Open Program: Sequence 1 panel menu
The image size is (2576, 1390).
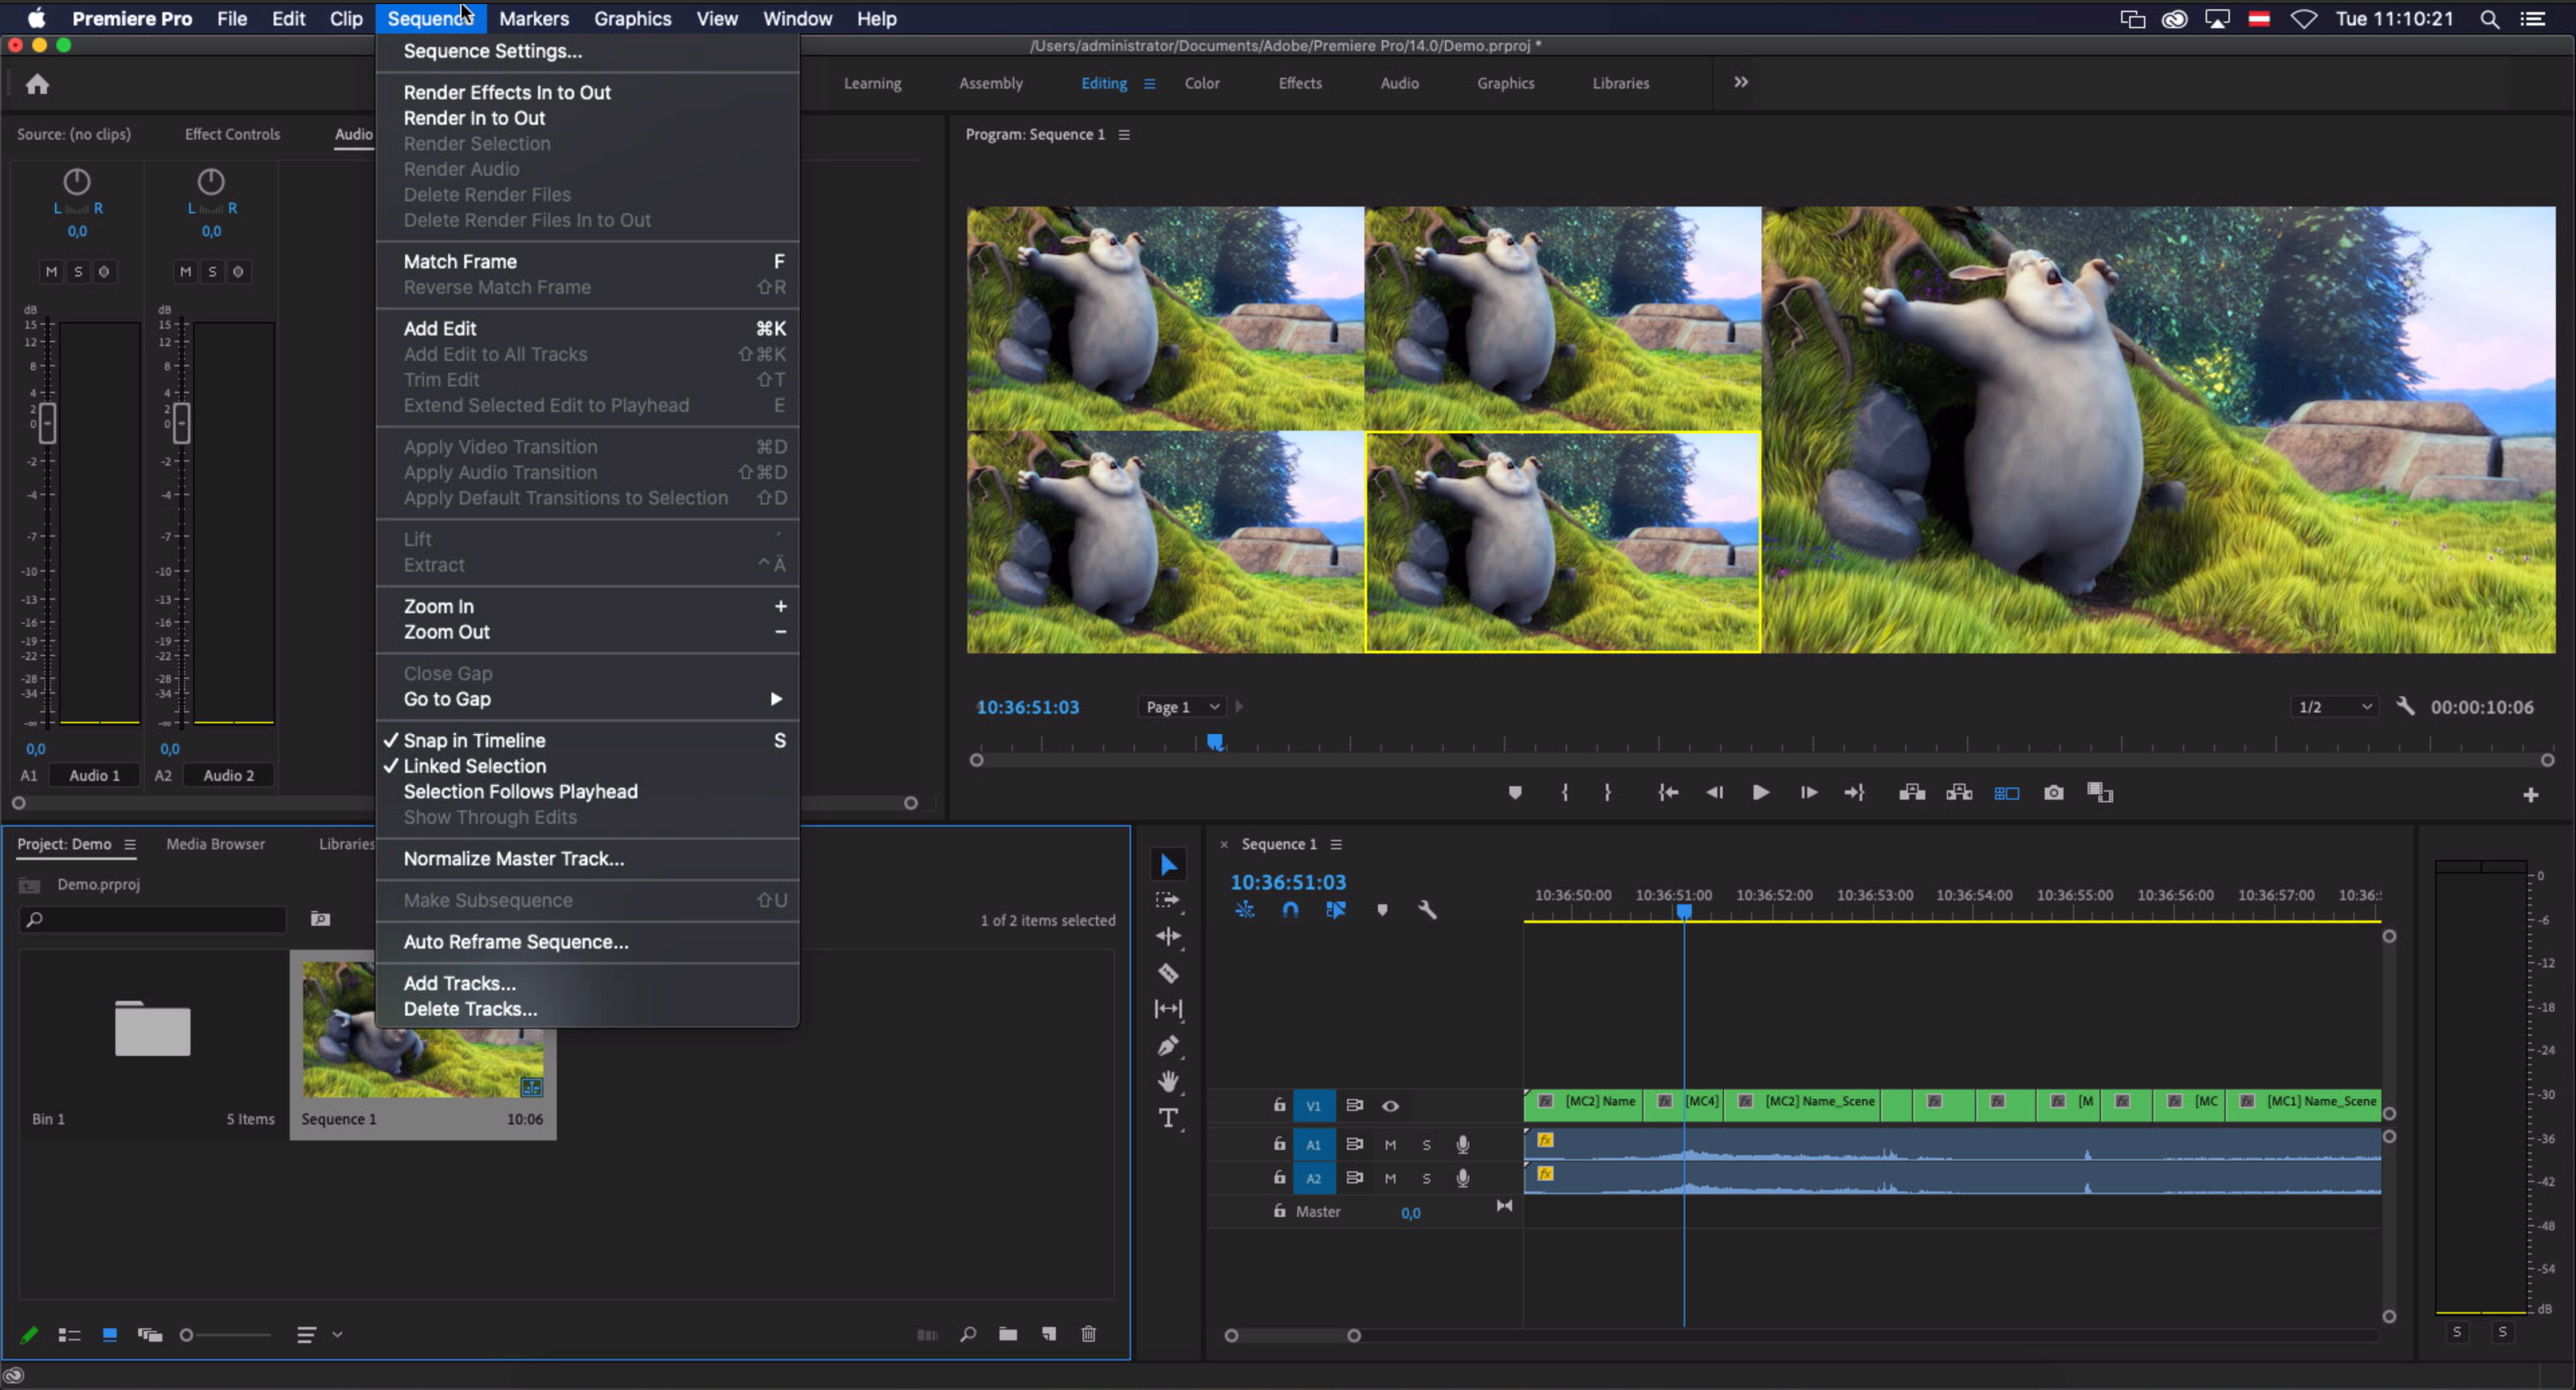click(x=1124, y=135)
